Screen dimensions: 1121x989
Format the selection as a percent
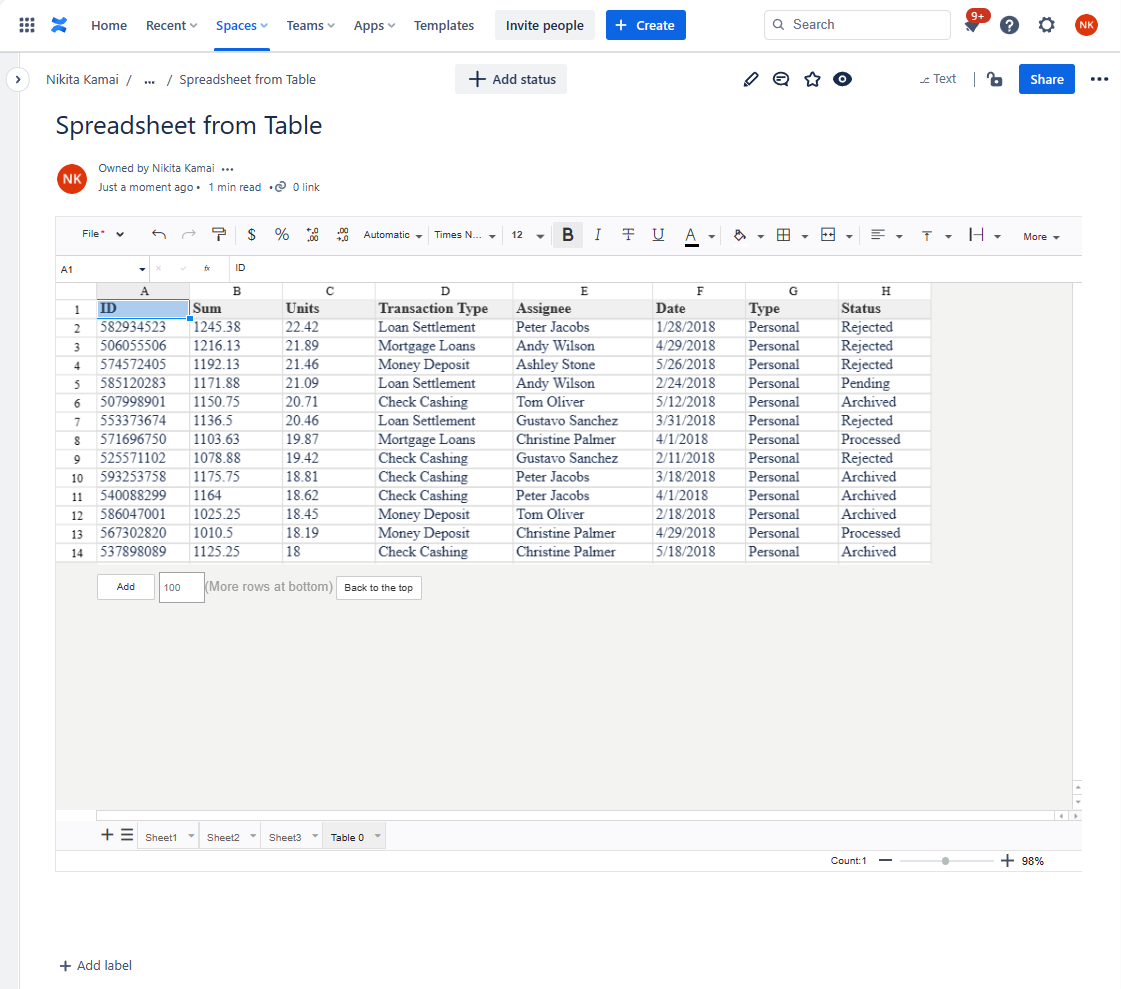(x=281, y=234)
